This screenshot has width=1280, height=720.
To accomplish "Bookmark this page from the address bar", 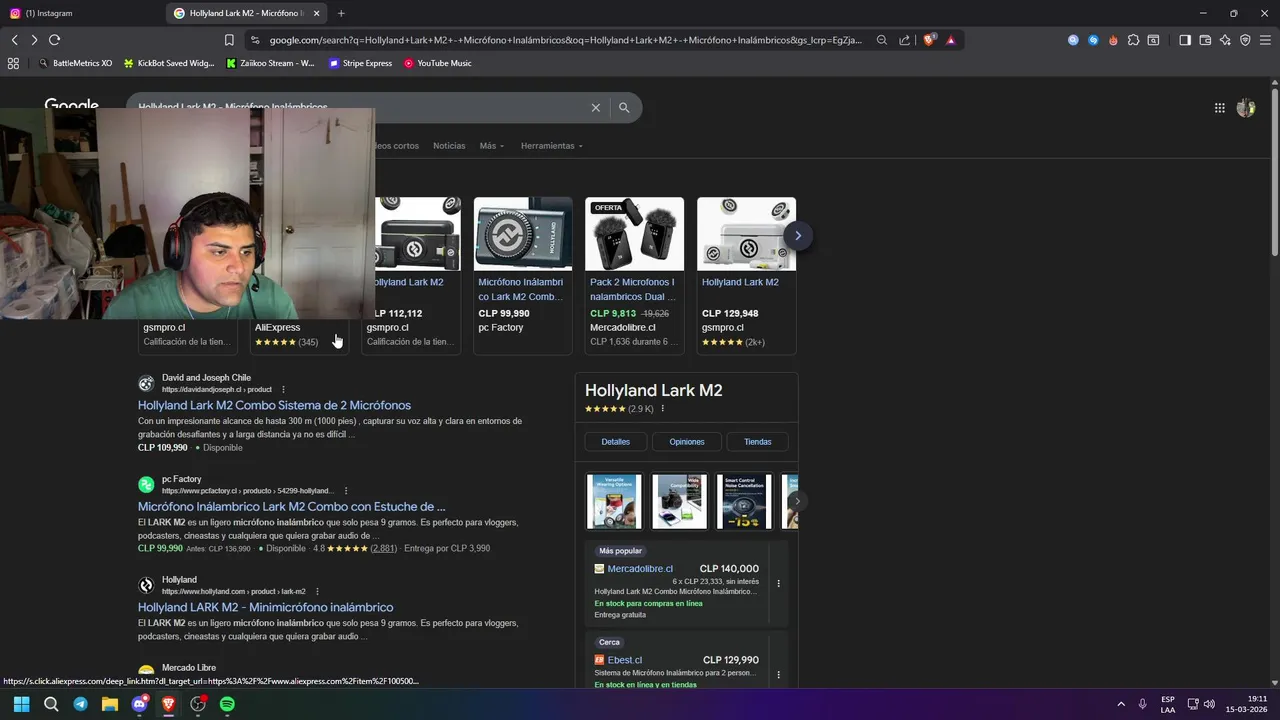I will [x=229, y=40].
